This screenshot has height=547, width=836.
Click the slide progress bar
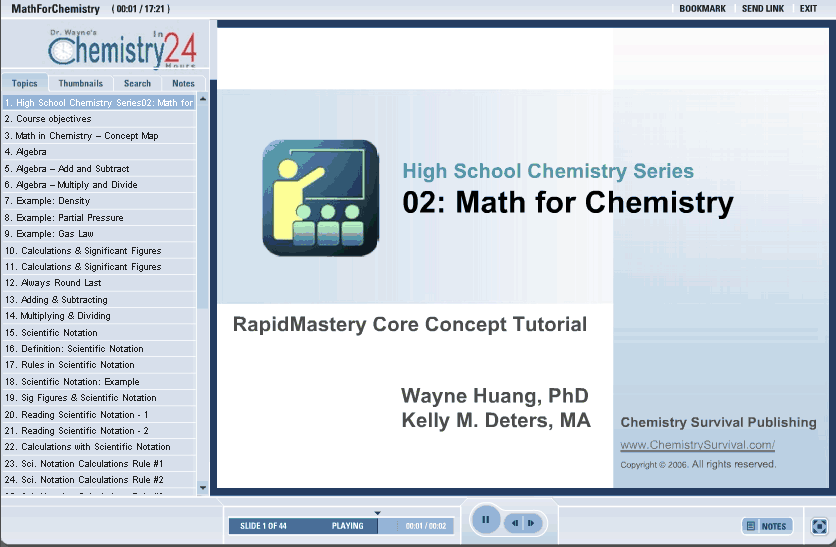(x=340, y=526)
